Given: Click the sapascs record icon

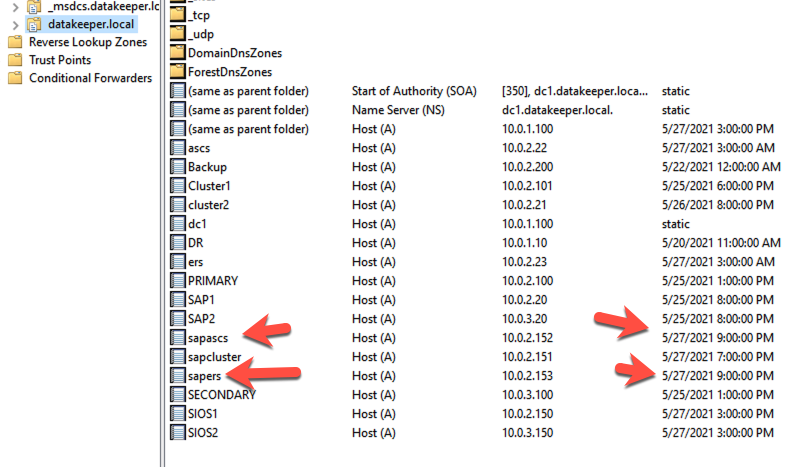Looking at the screenshot, I should 178,338.
